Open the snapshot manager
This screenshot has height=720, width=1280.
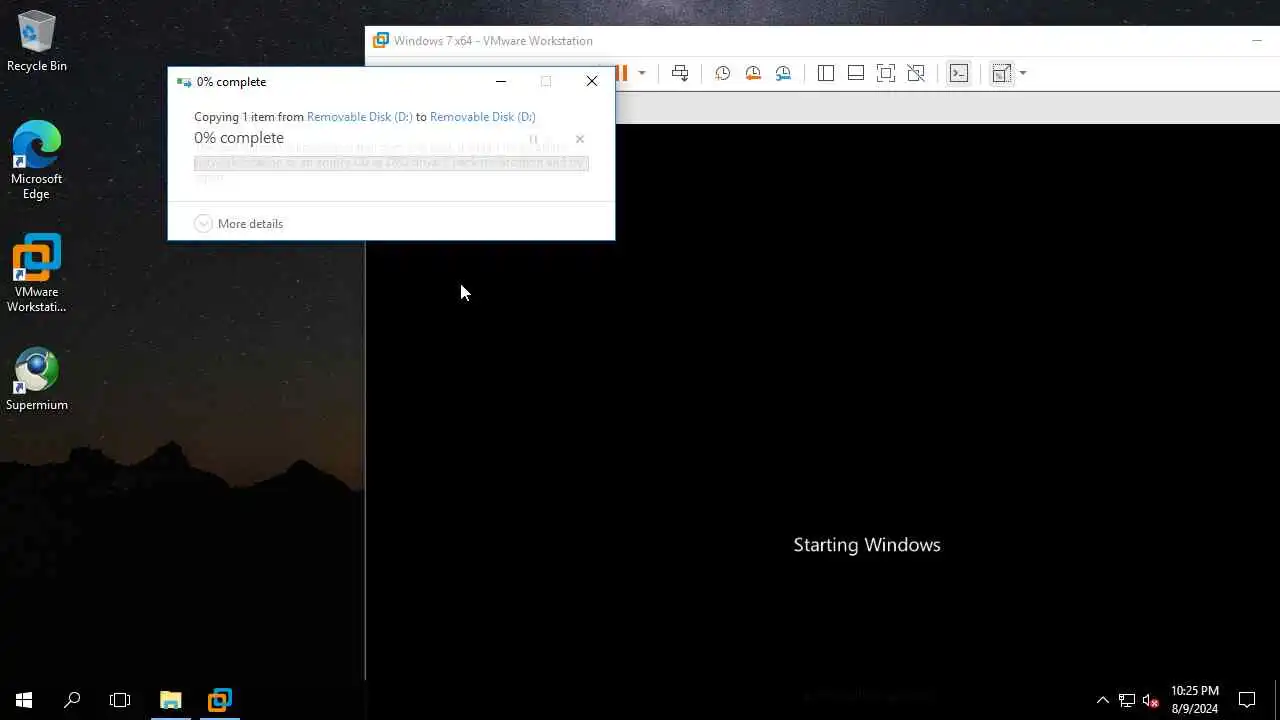click(x=783, y=73)
